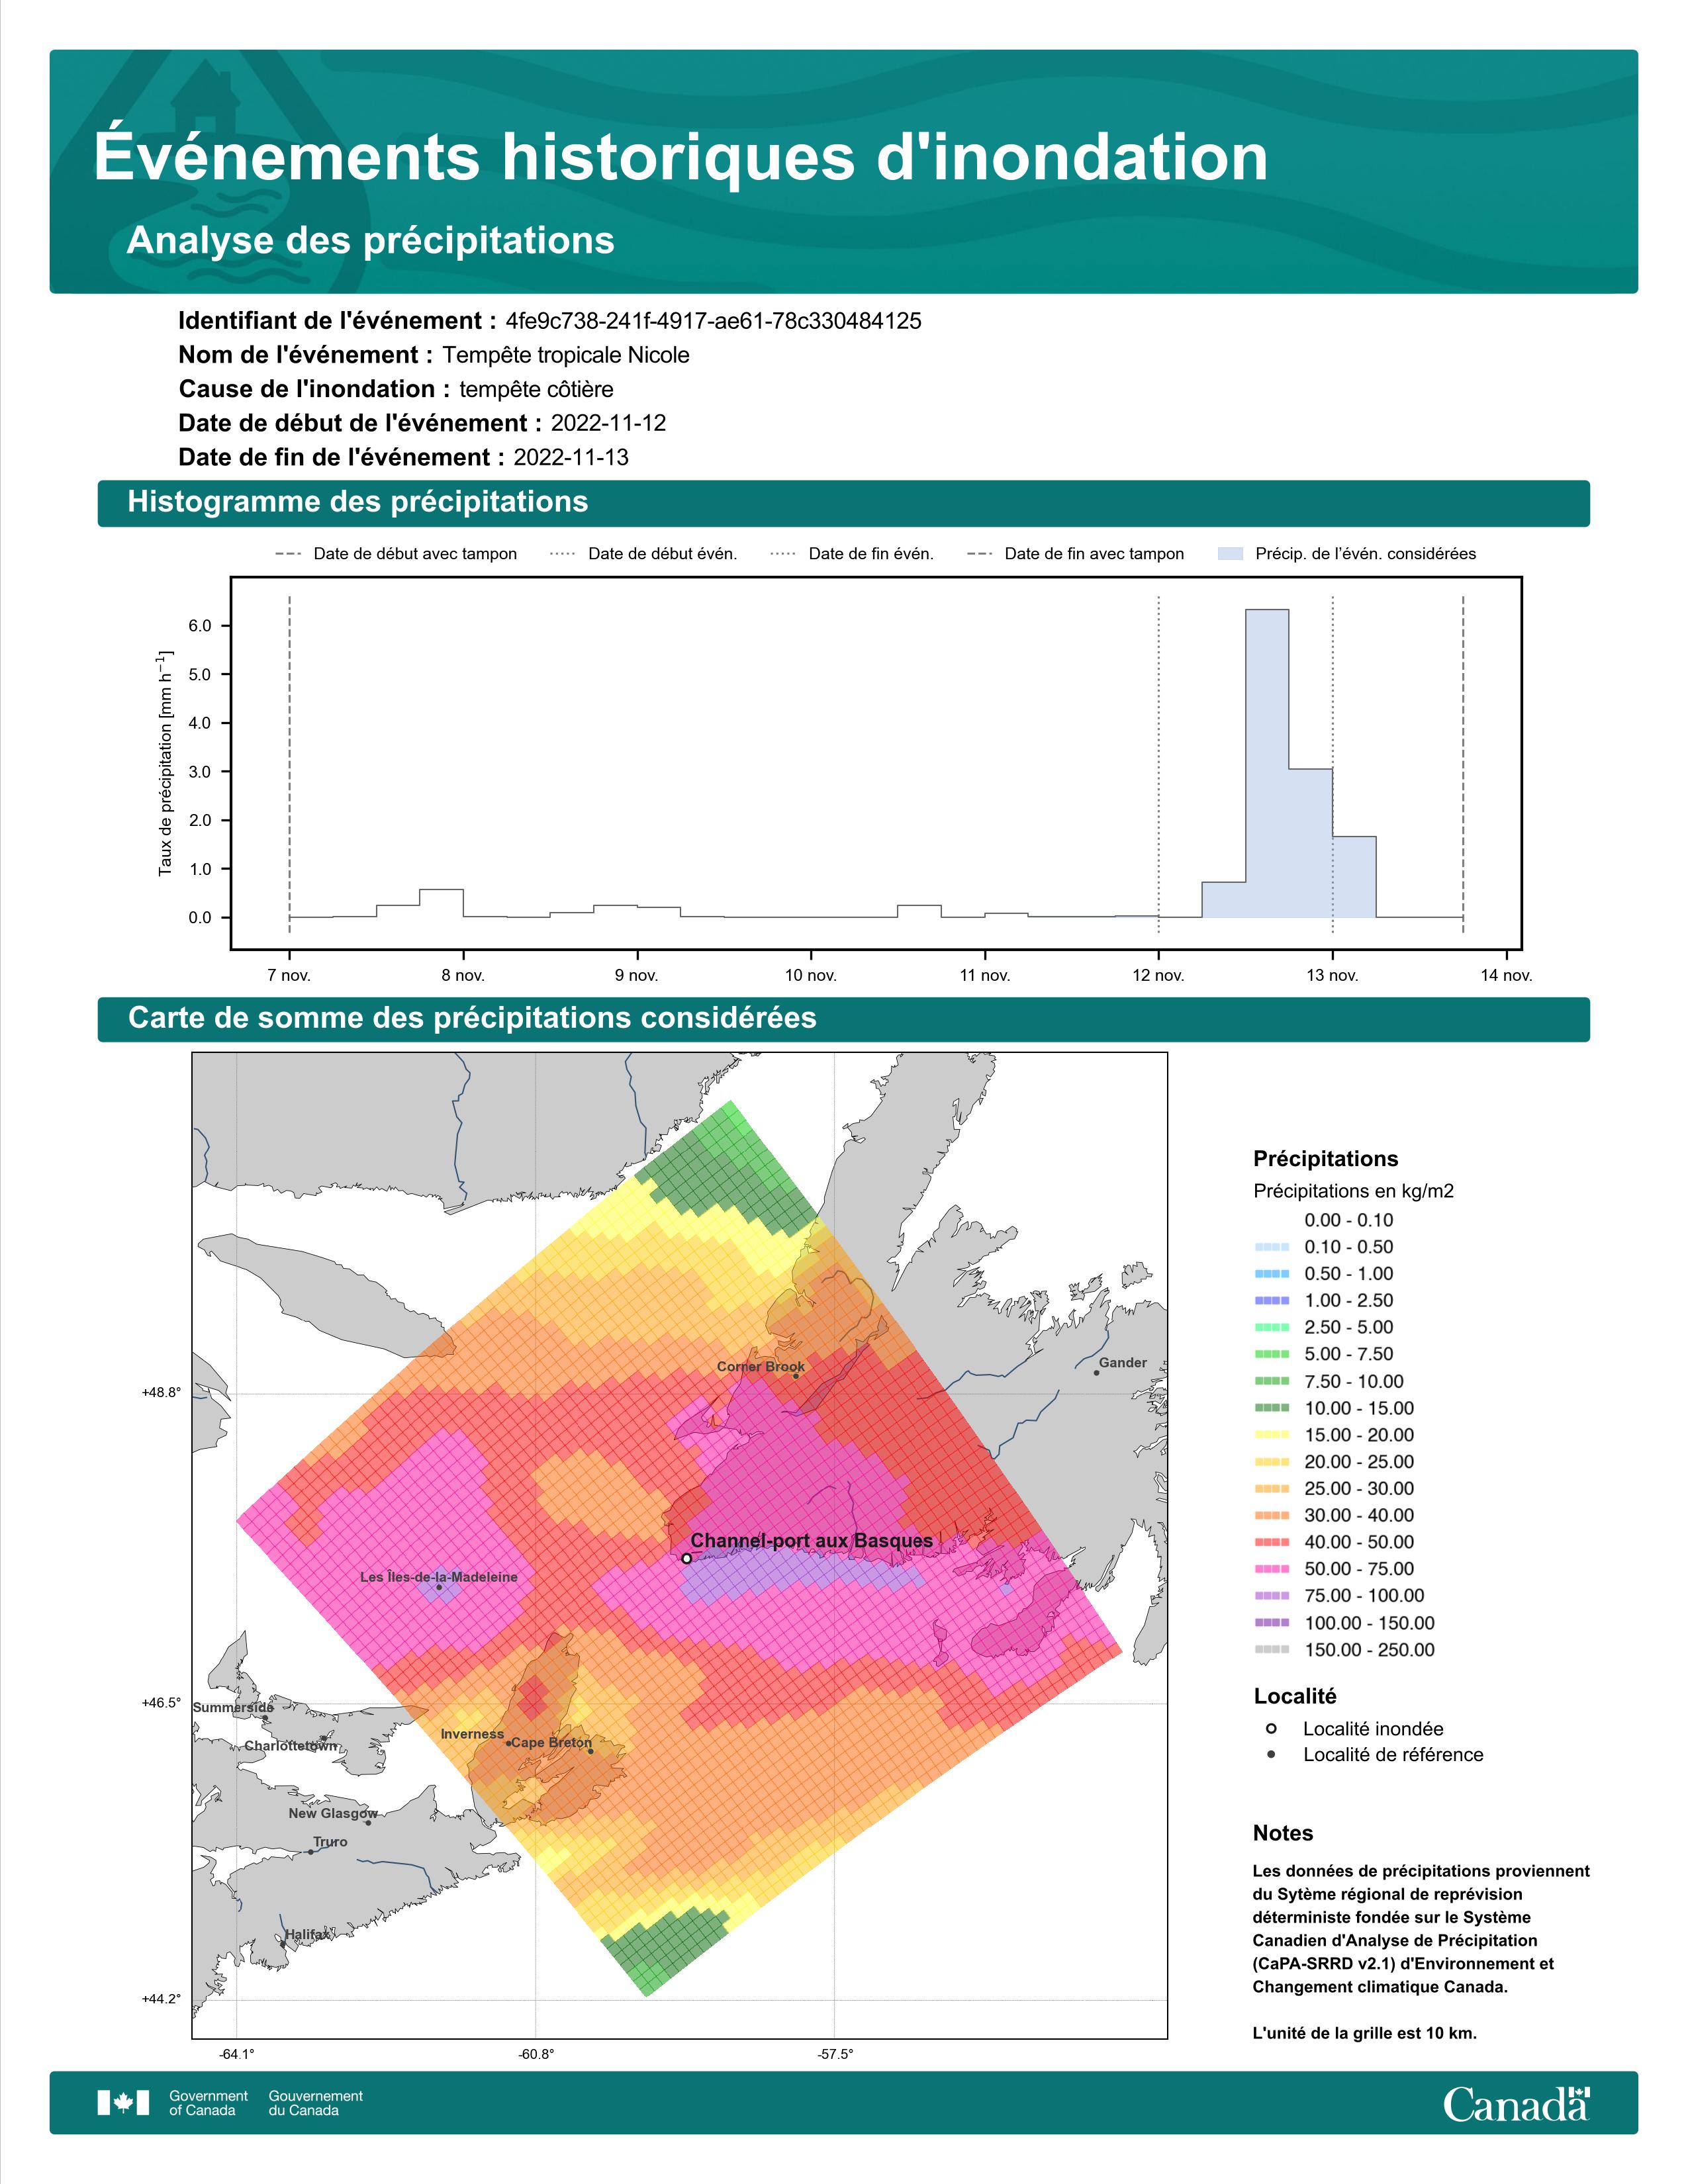Click the L'unité de la grille est 10 km note

[1364, 2033]
